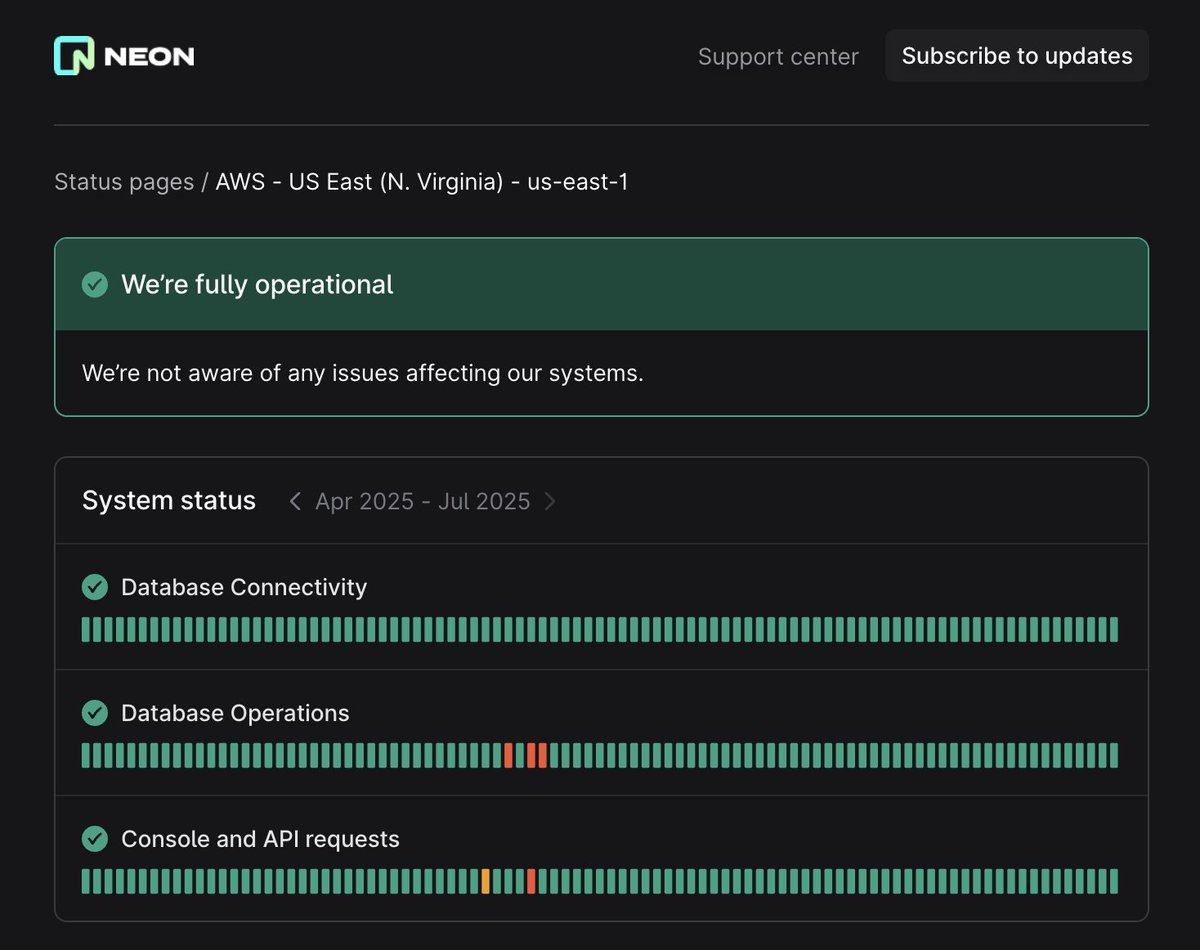Click the first Database Connectivity uptime bar

(x=86, y=629)
